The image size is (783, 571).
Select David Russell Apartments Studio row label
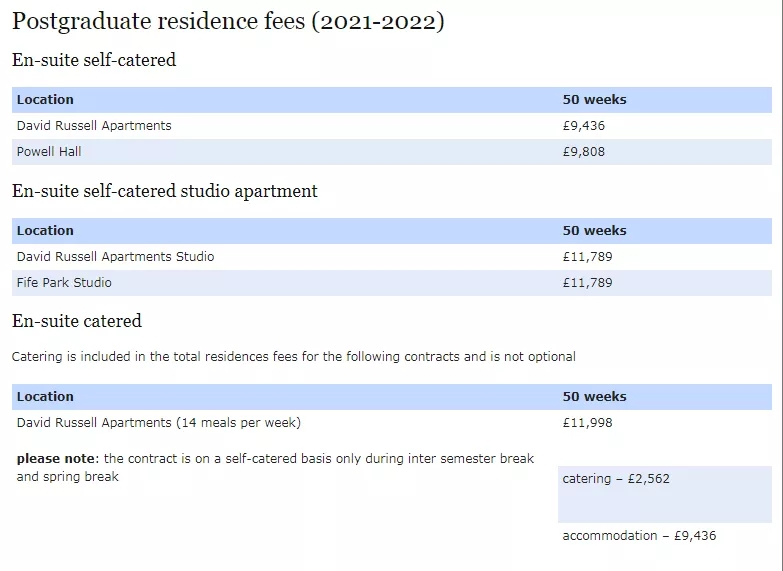coord(115,257)
